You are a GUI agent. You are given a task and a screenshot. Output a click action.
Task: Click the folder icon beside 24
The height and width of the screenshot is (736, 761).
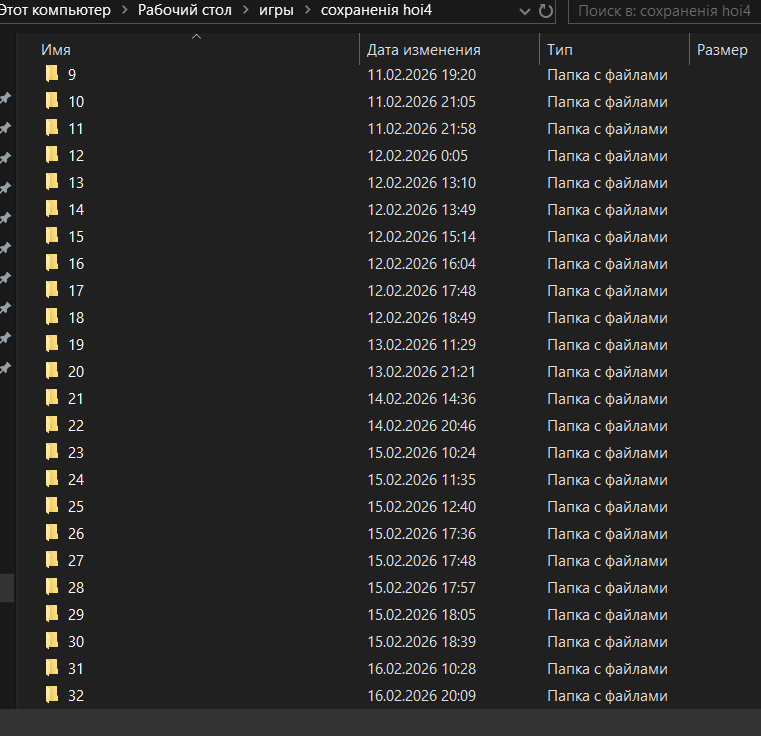tap(53, 479)
